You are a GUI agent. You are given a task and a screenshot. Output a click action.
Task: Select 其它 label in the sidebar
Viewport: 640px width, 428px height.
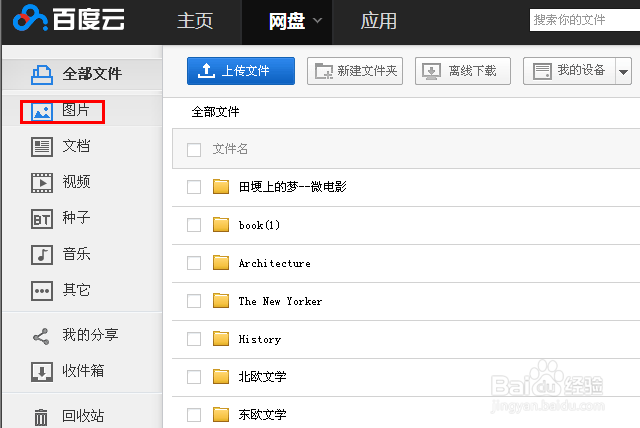76,290
